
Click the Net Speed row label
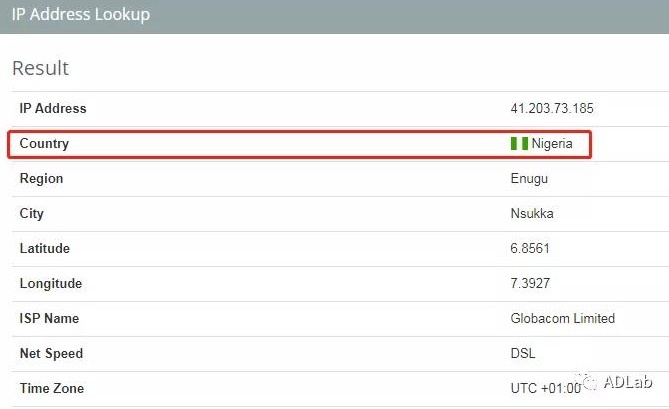coord(51,353)
